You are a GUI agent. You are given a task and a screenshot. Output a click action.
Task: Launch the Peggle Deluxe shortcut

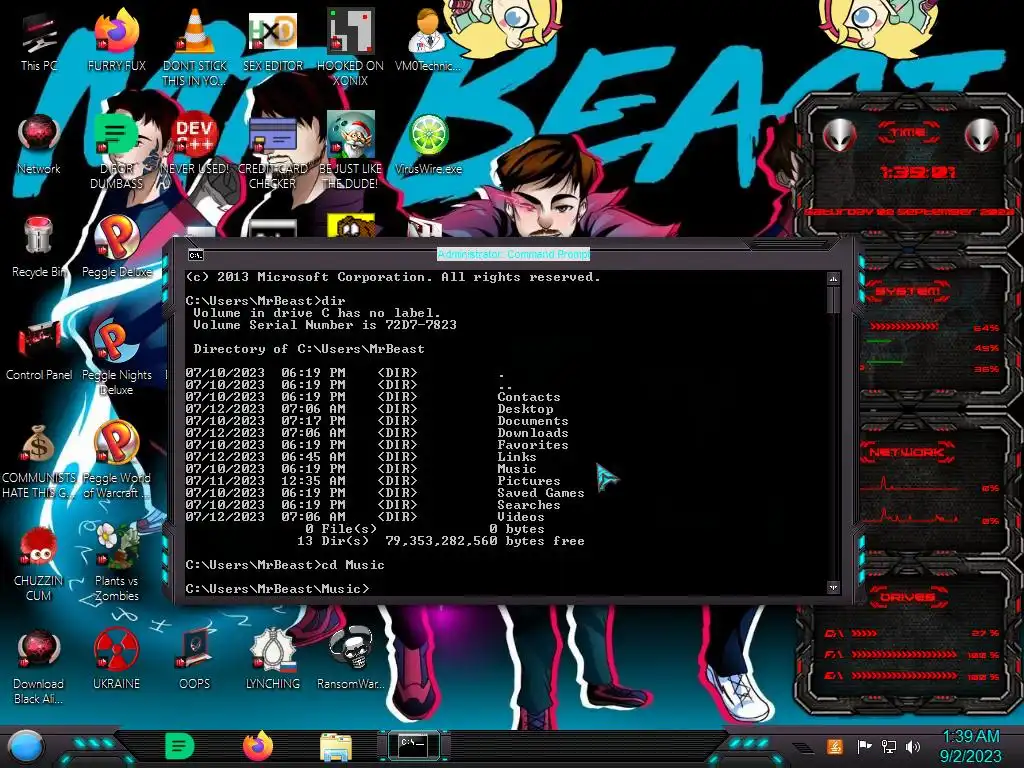coord(116,247)
